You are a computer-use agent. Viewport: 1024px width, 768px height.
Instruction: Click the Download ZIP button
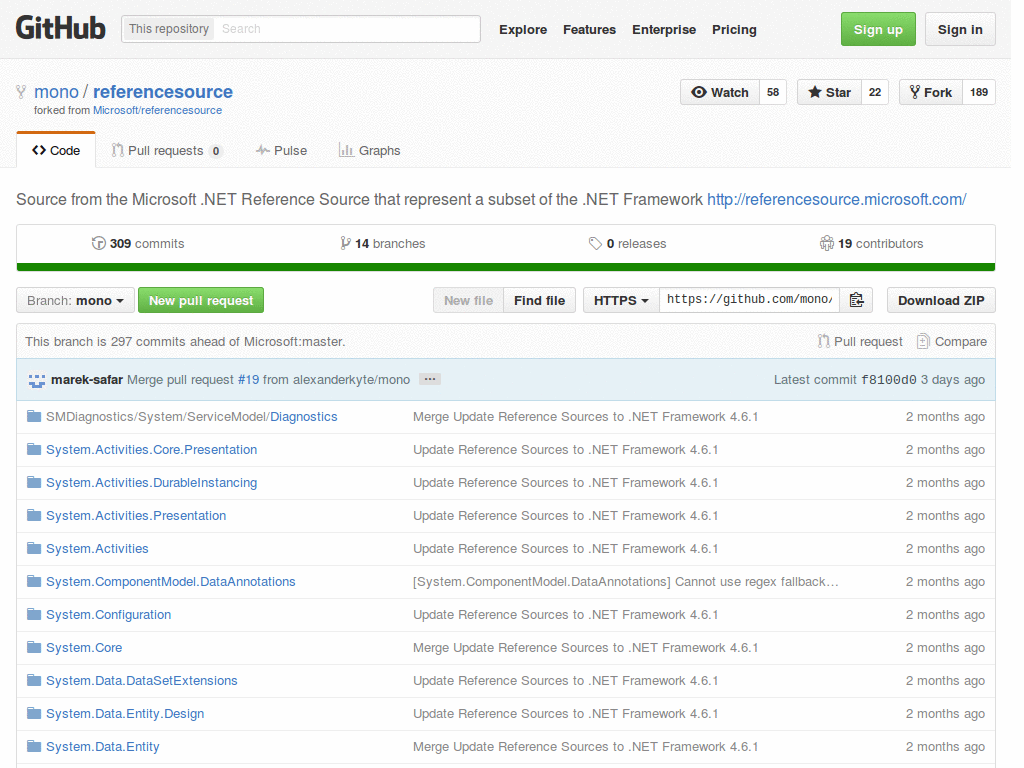tap(940, 300)
